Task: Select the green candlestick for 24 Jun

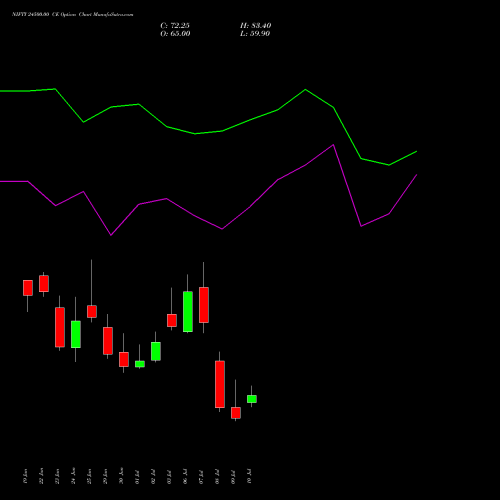Action: coord(76,334)
